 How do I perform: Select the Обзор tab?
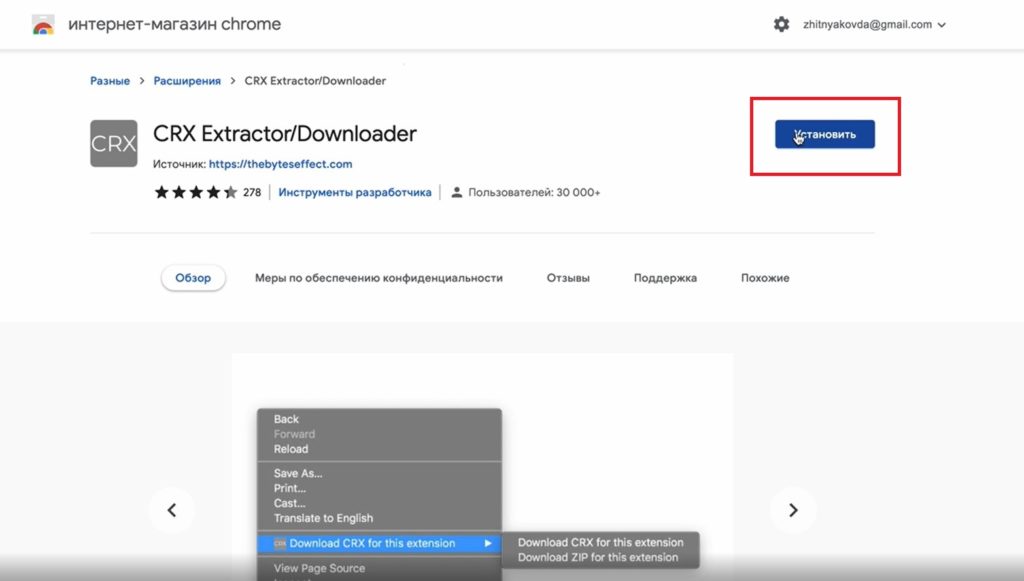(x=193, y=278)
